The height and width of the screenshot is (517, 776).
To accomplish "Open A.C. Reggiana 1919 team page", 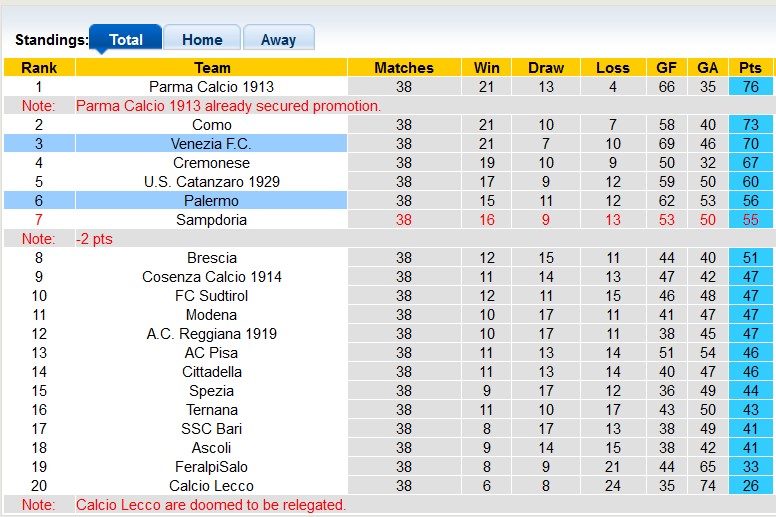I will [x=211, y=334].
